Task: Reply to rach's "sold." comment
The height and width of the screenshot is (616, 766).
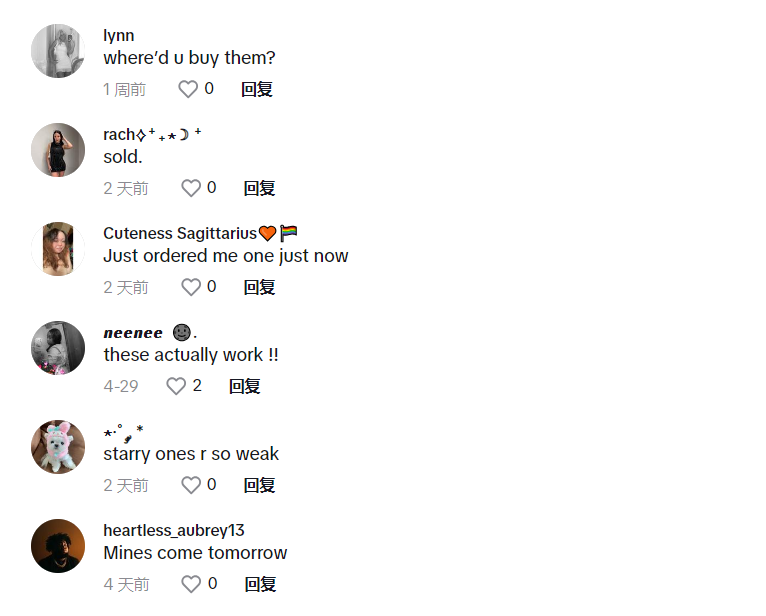Action: point(260,188)
